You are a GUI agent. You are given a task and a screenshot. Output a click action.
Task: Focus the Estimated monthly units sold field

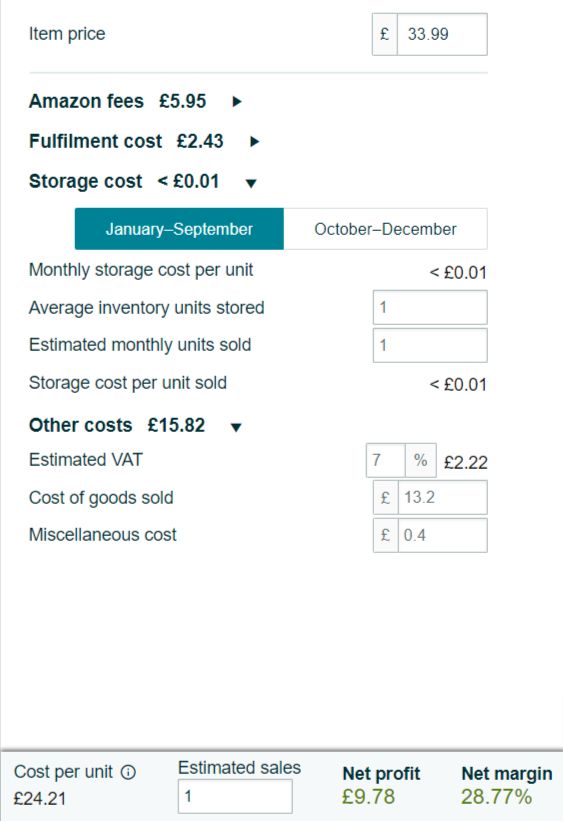430,345
